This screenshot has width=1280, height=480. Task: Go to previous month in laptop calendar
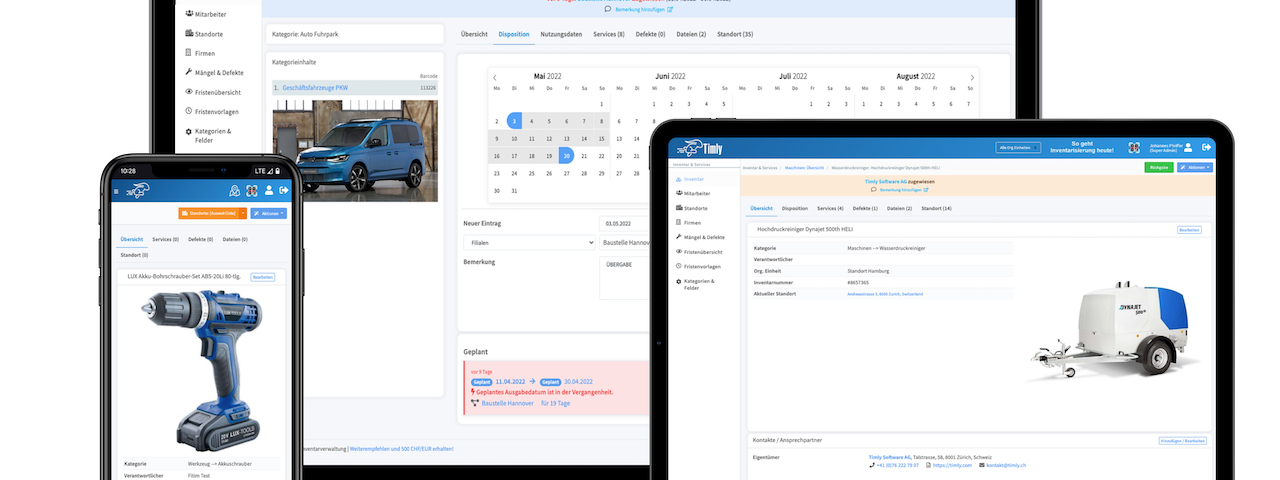[x=495, y=77]
